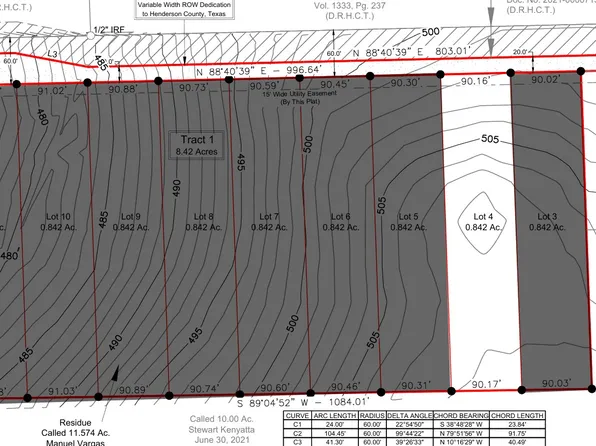Click the 90.17' bottom dimension
The width and height of the screenshot is (596, 446).
487,384
